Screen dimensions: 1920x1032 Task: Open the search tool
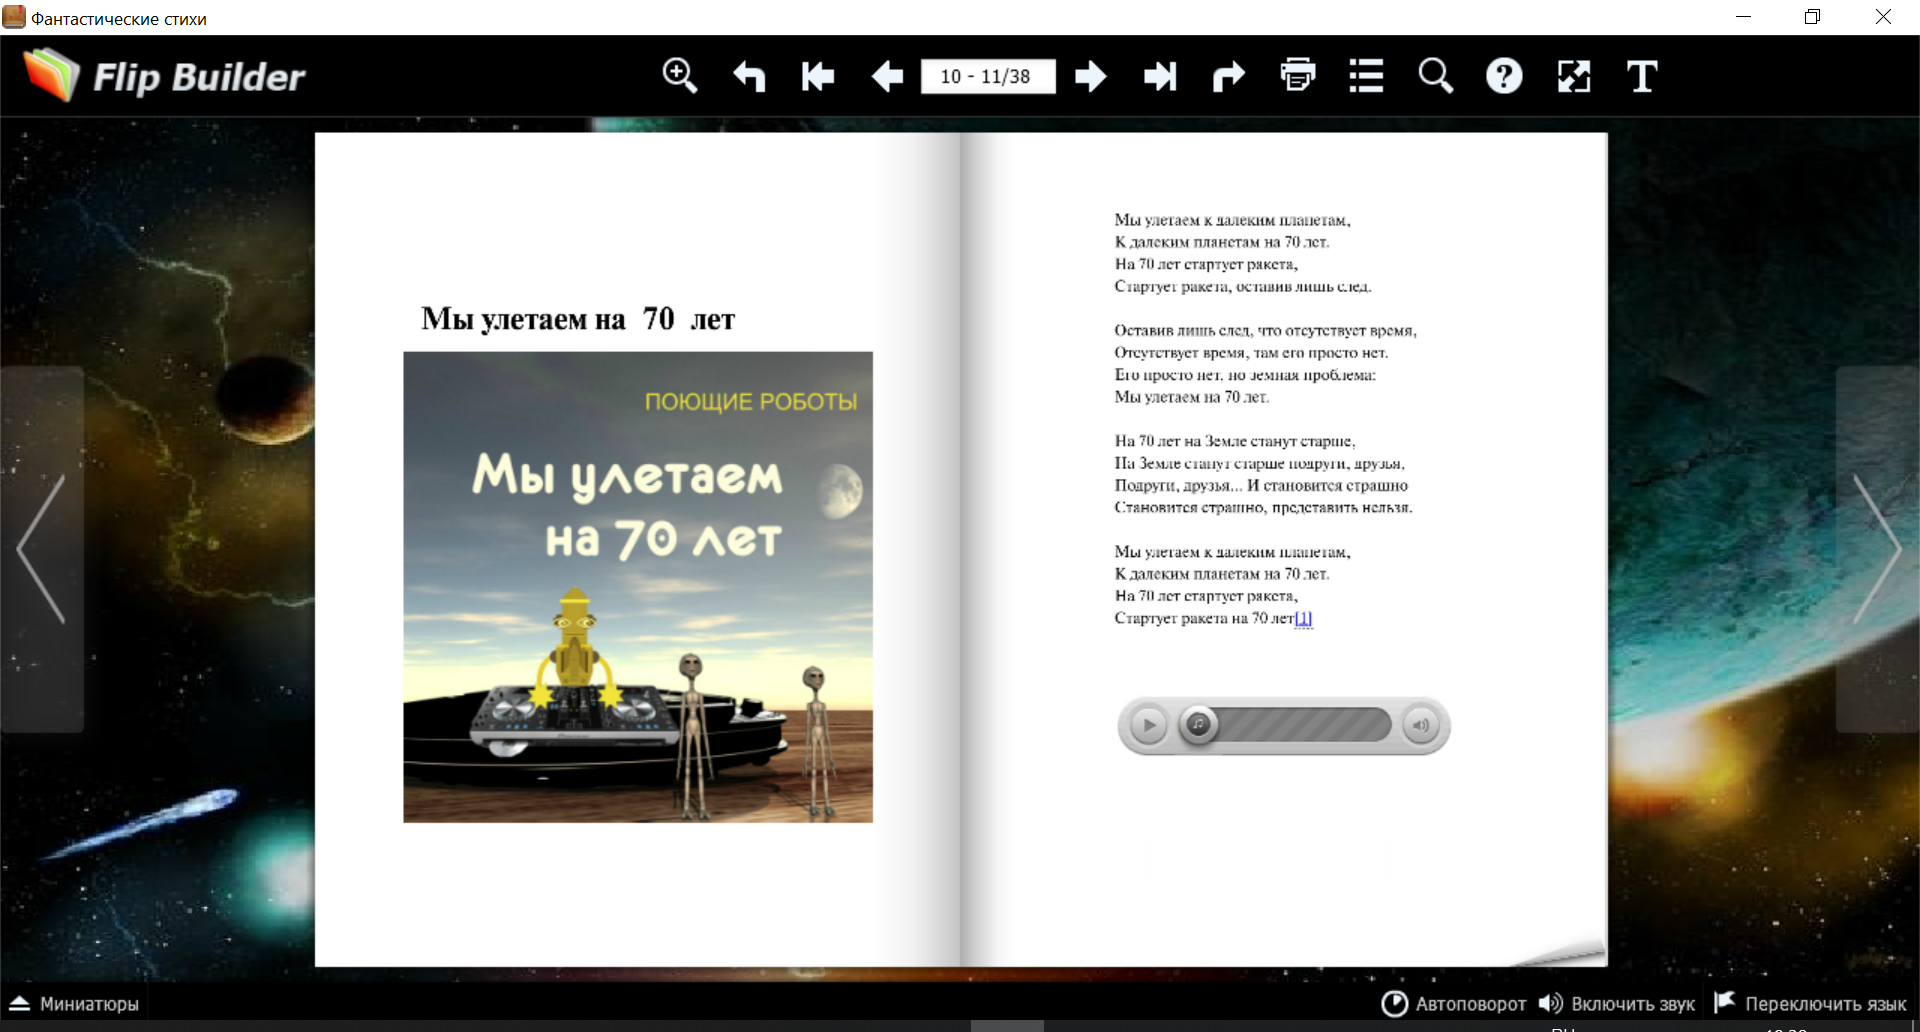click(1436, 76)
